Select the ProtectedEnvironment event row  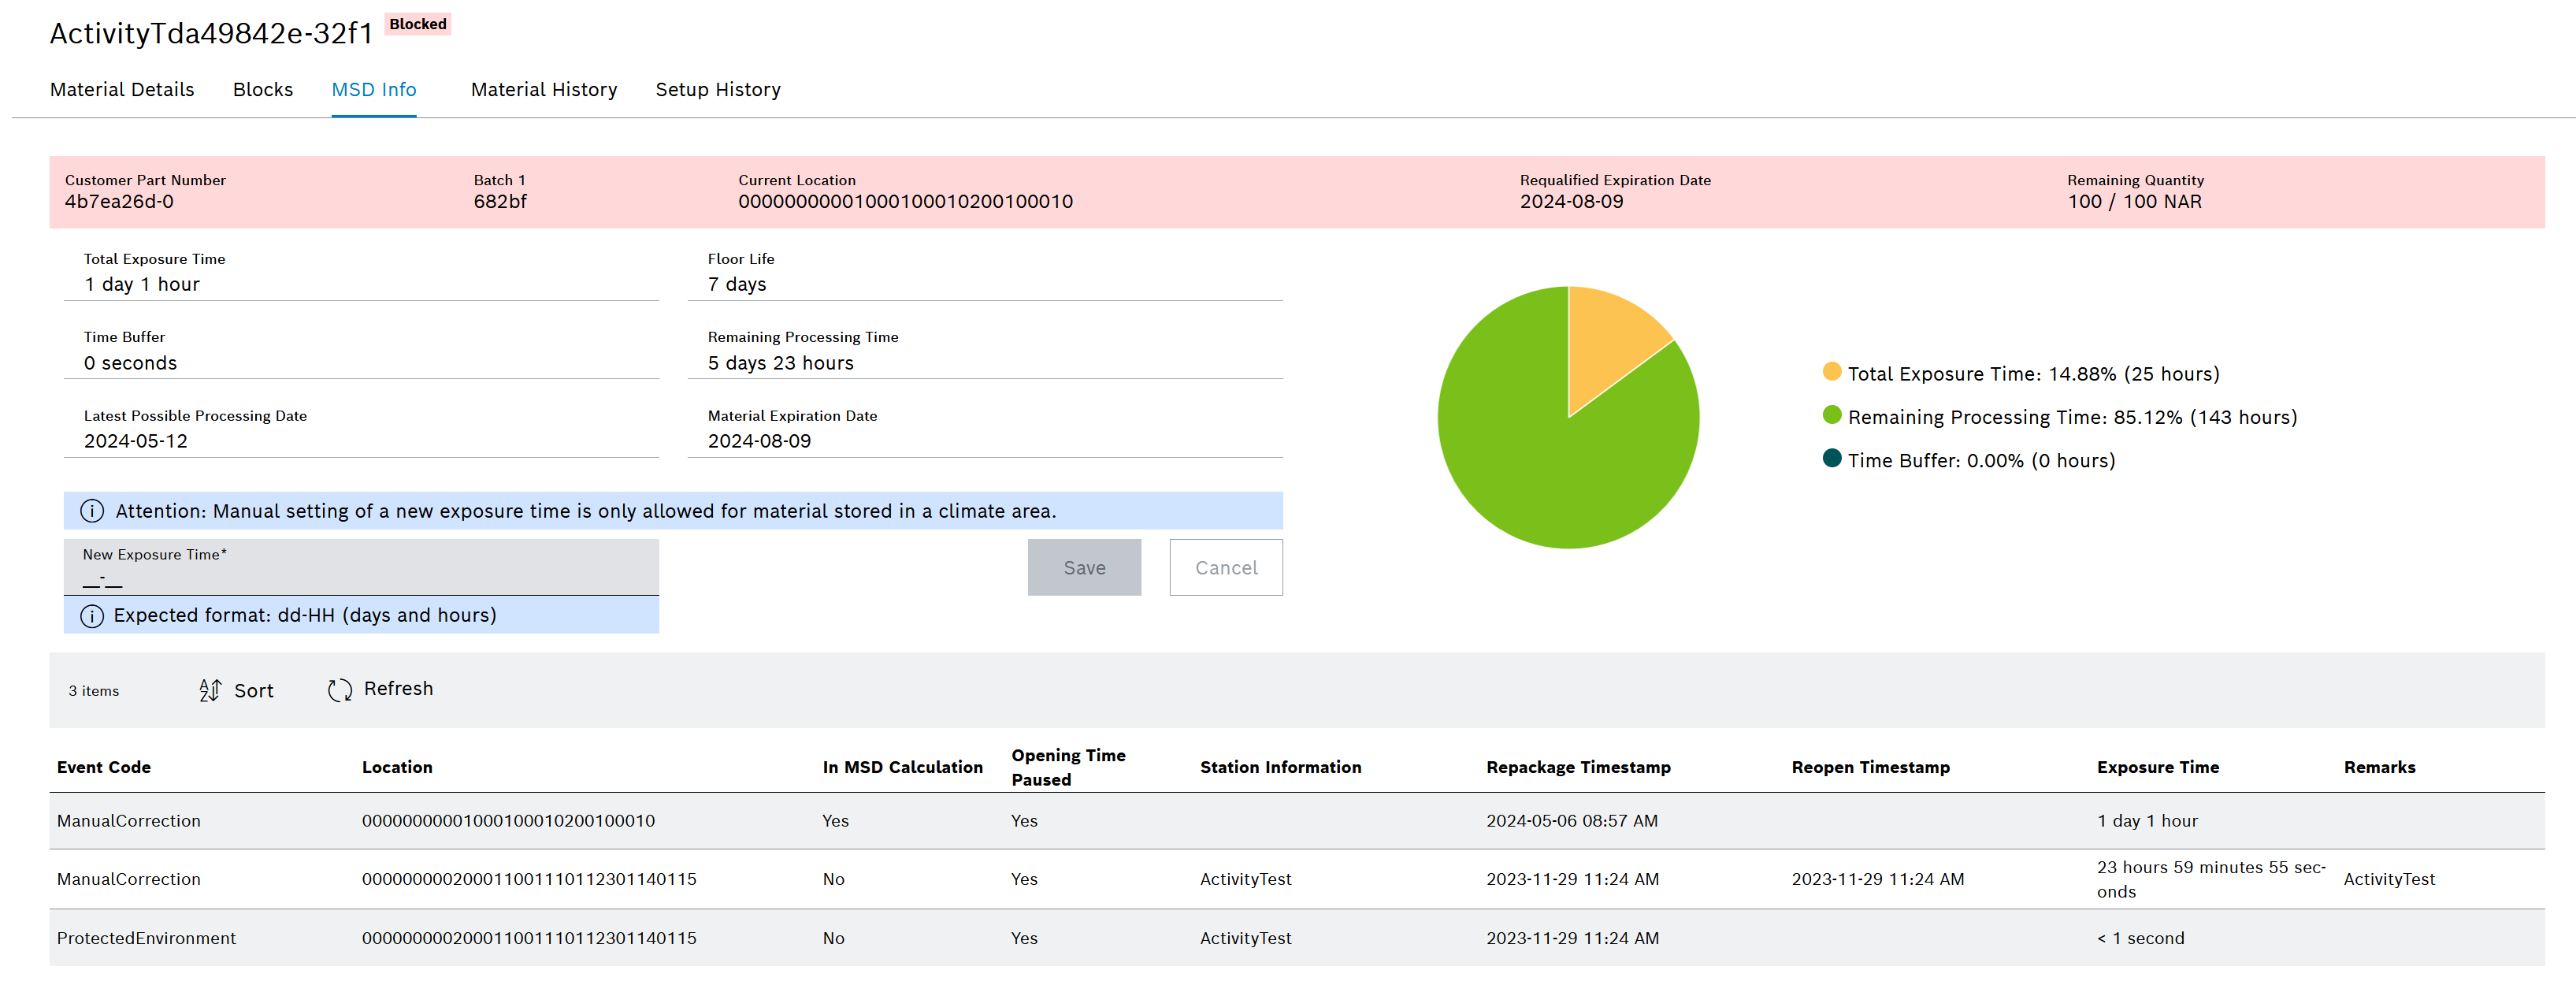pos(1297,938)
